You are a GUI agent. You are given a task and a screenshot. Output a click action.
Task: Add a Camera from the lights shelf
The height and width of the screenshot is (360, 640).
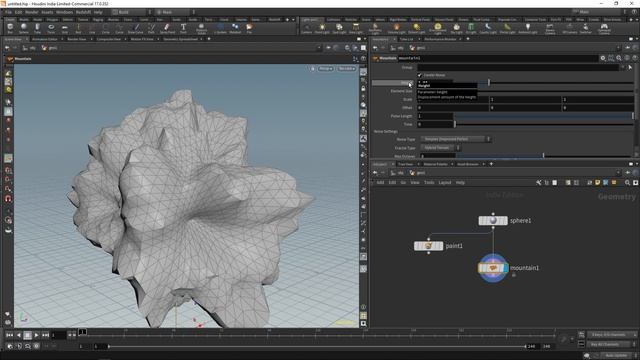(307, 29)
